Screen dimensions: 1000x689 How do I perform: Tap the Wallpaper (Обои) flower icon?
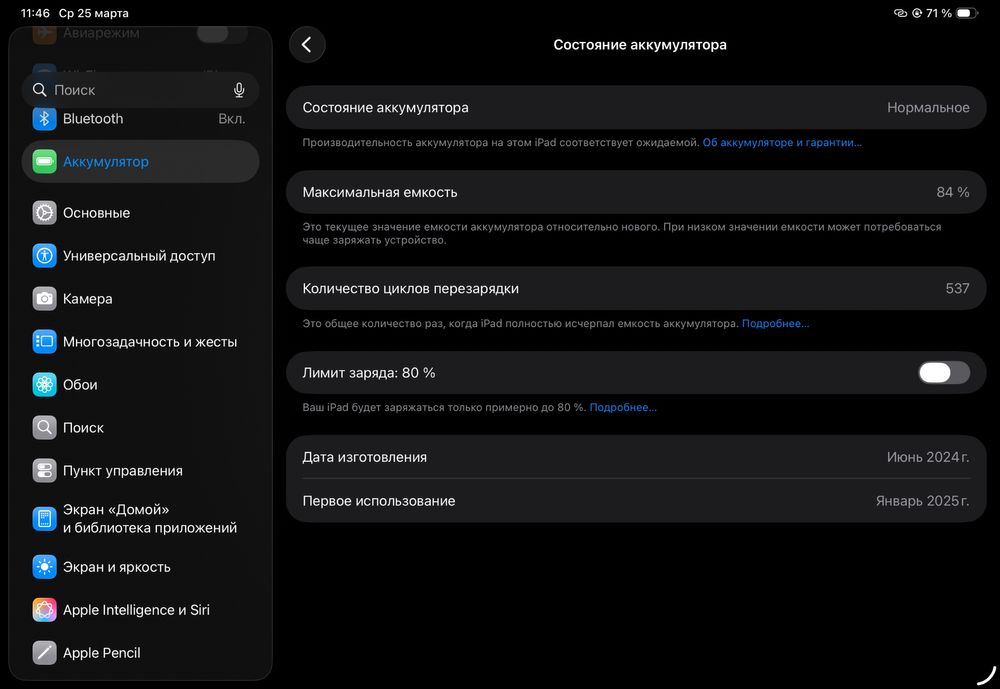pos(44,385)
